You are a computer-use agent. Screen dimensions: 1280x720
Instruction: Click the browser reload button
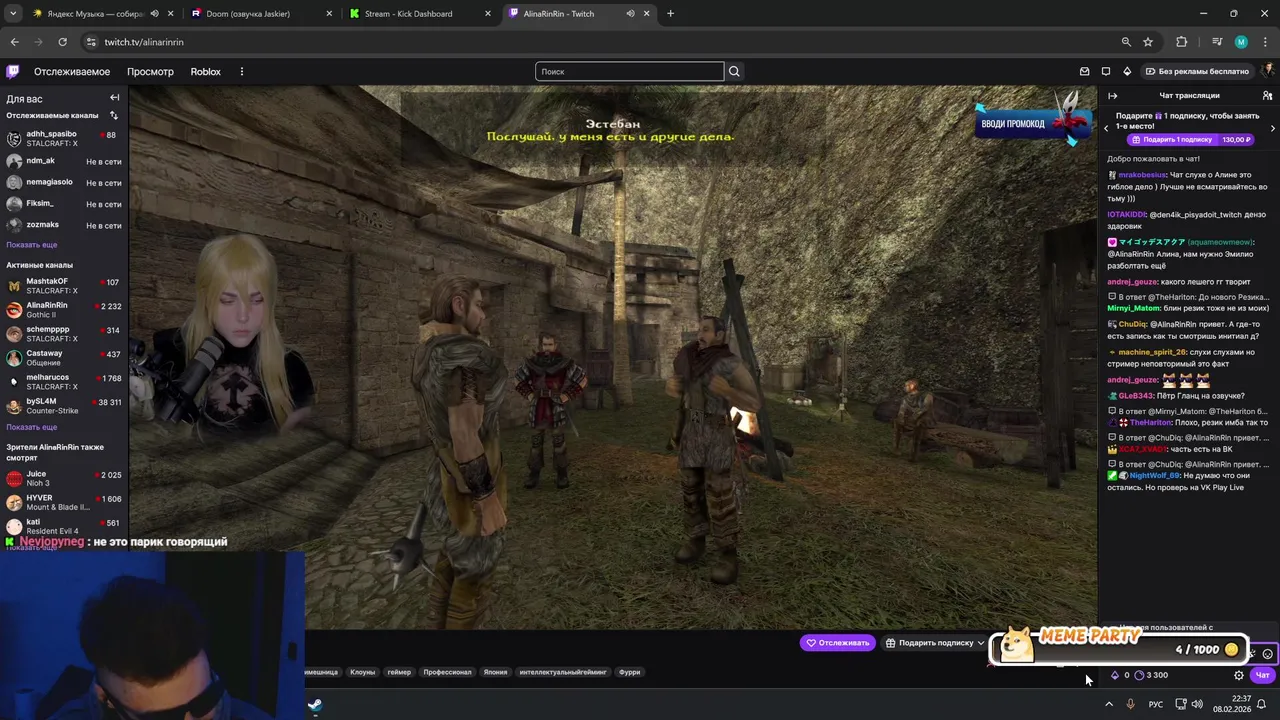(x=62, y=42)
